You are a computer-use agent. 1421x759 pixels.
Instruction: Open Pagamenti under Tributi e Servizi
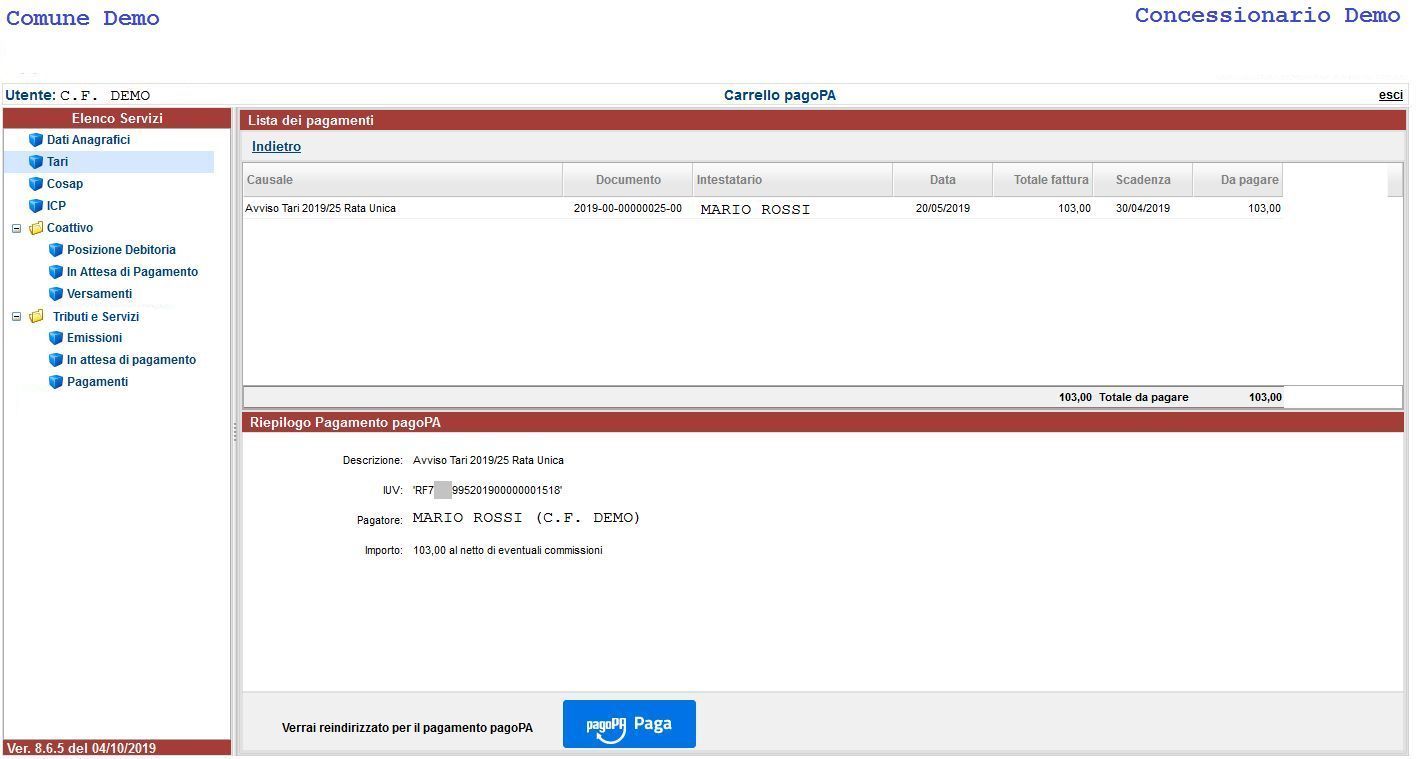97,382
